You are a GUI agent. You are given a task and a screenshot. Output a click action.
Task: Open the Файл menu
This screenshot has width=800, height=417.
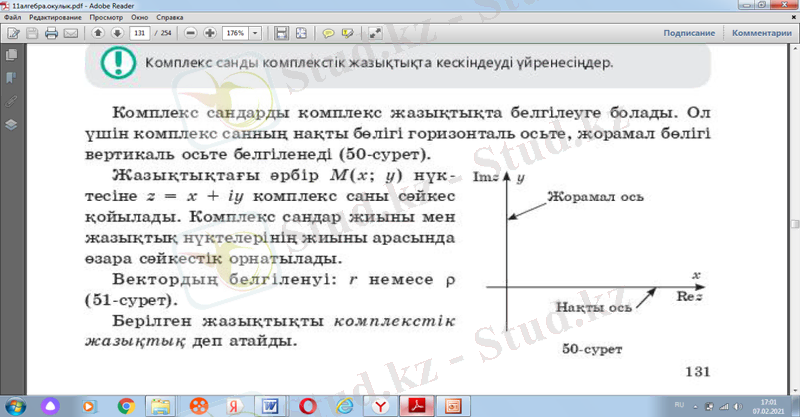click(x=13, y=18)
